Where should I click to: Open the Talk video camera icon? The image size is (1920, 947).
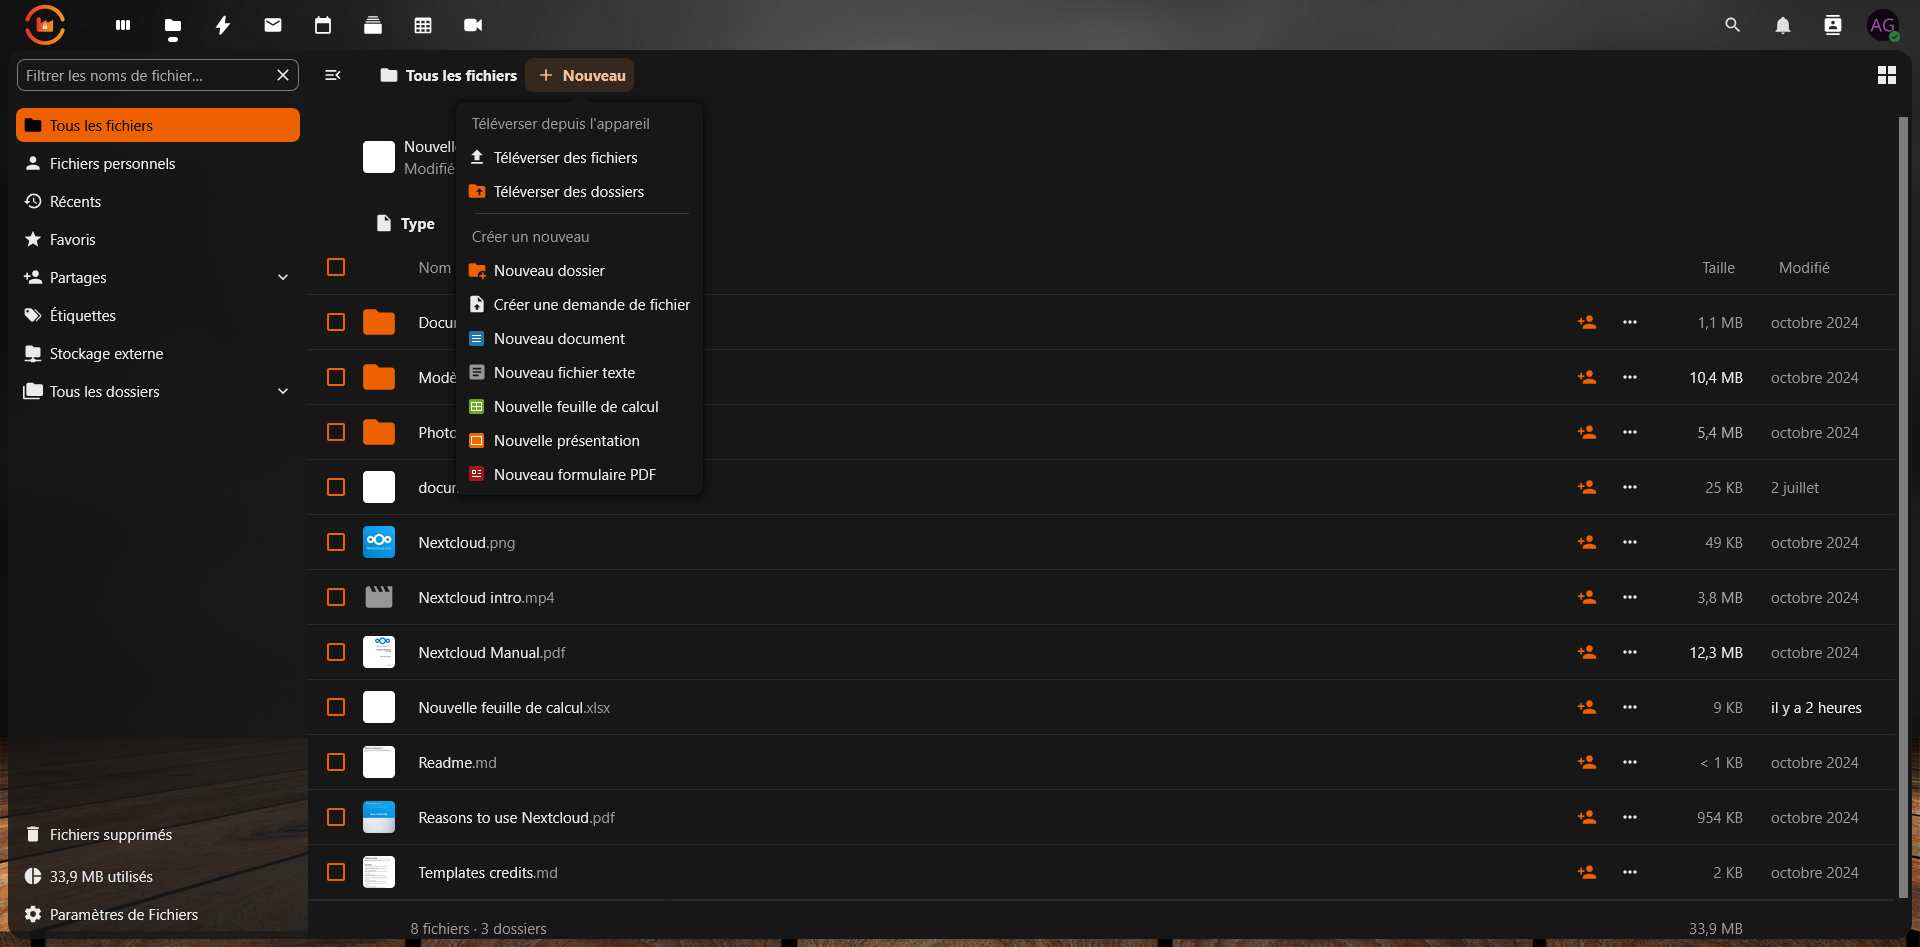coord(473,25)
